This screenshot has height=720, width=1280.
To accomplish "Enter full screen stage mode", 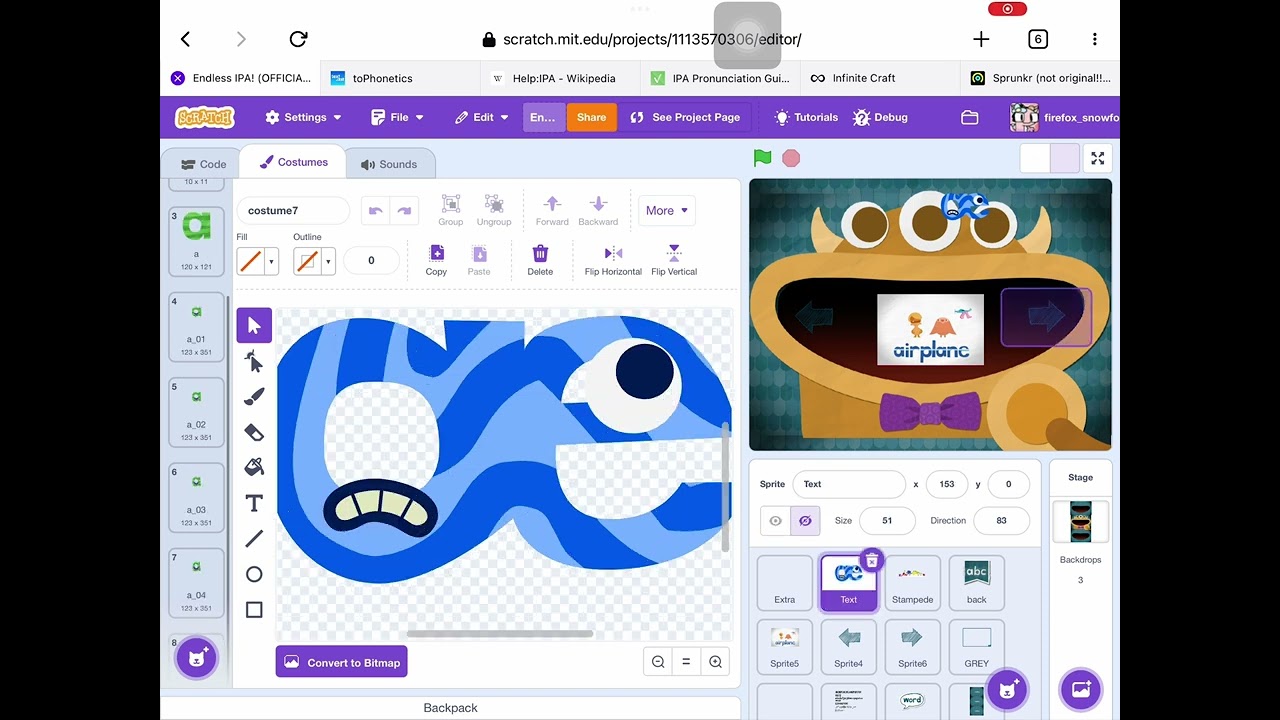I will pyautogui.click(x=1098, y=158).
